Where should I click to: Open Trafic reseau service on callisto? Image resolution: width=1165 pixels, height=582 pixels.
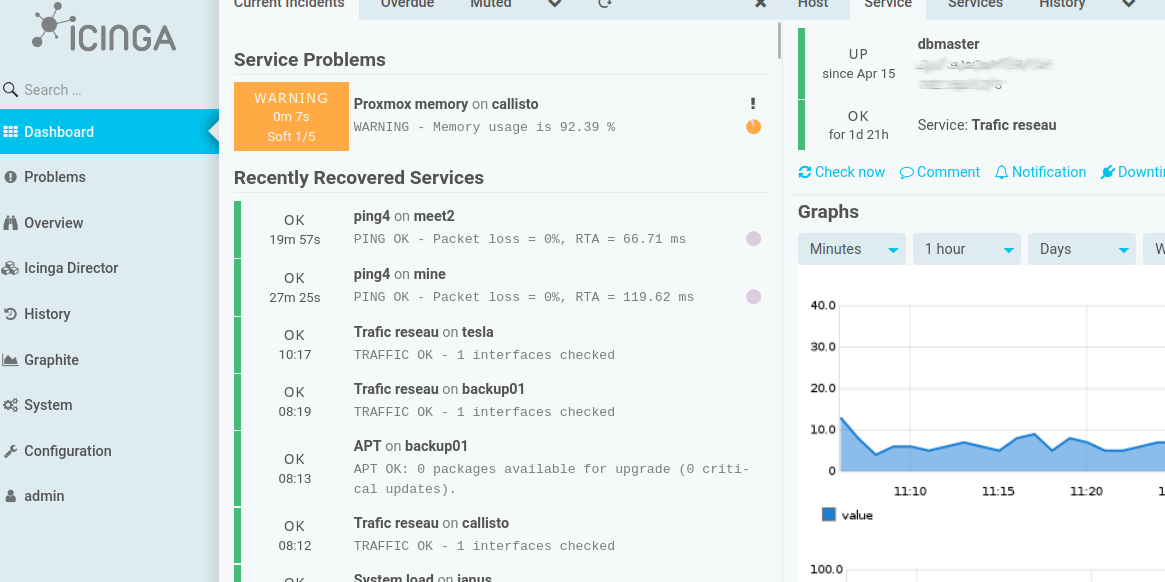coord(396,523)
